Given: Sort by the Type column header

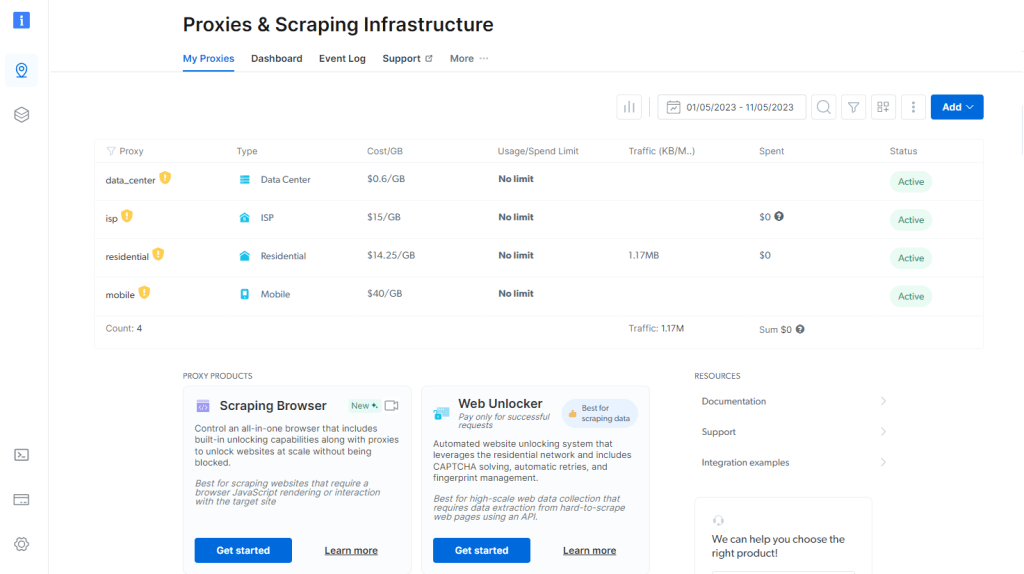Looking at the screenshot, I should [x=247, y=151].
